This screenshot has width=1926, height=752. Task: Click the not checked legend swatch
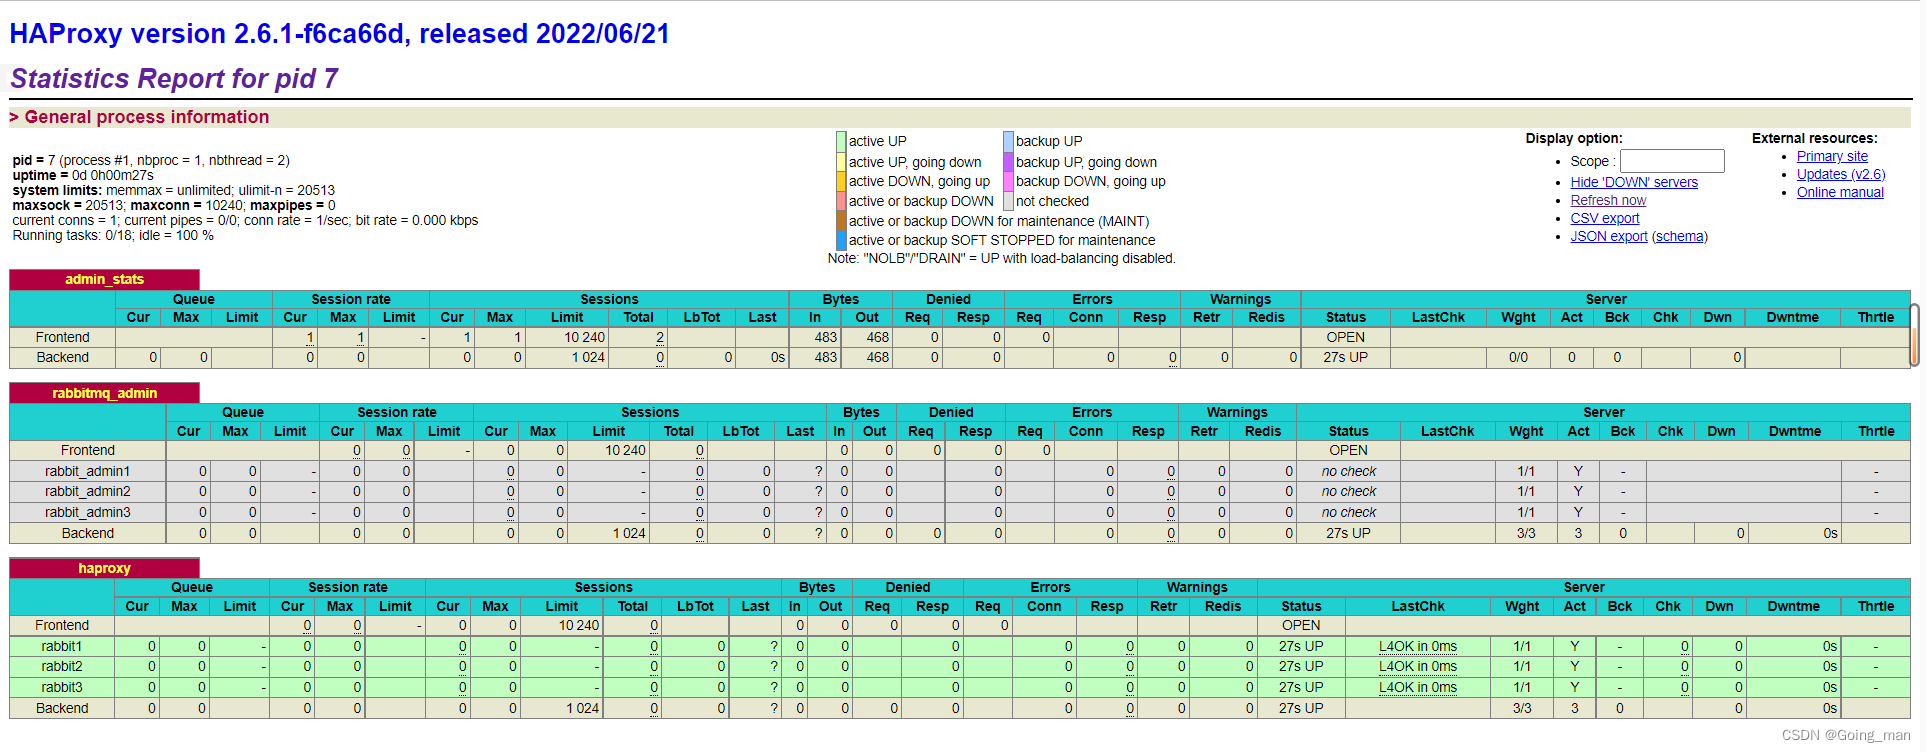1008,201
